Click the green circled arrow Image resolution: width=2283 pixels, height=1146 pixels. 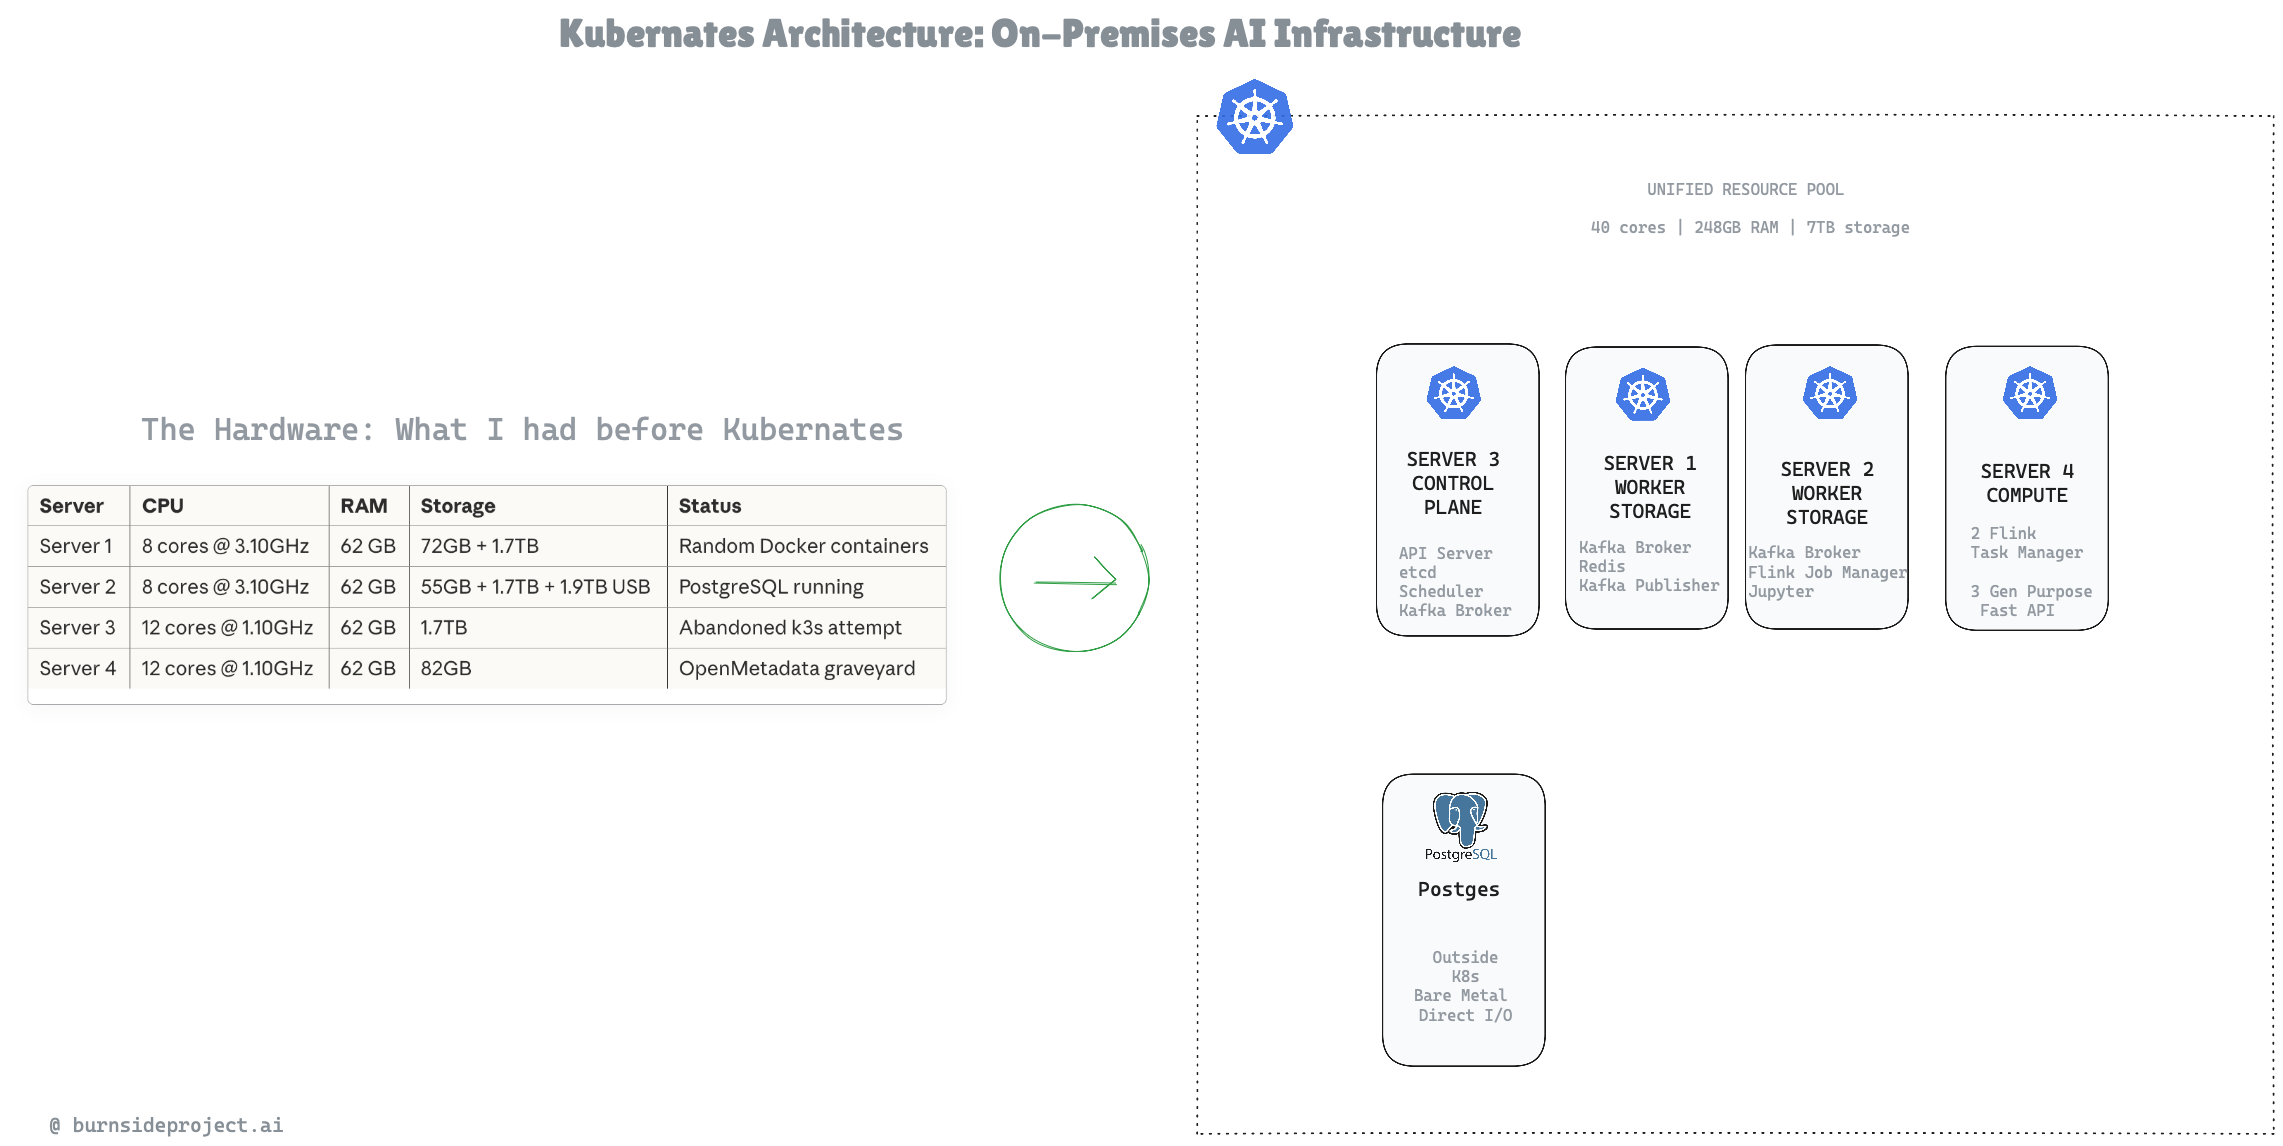point(1074,579)
